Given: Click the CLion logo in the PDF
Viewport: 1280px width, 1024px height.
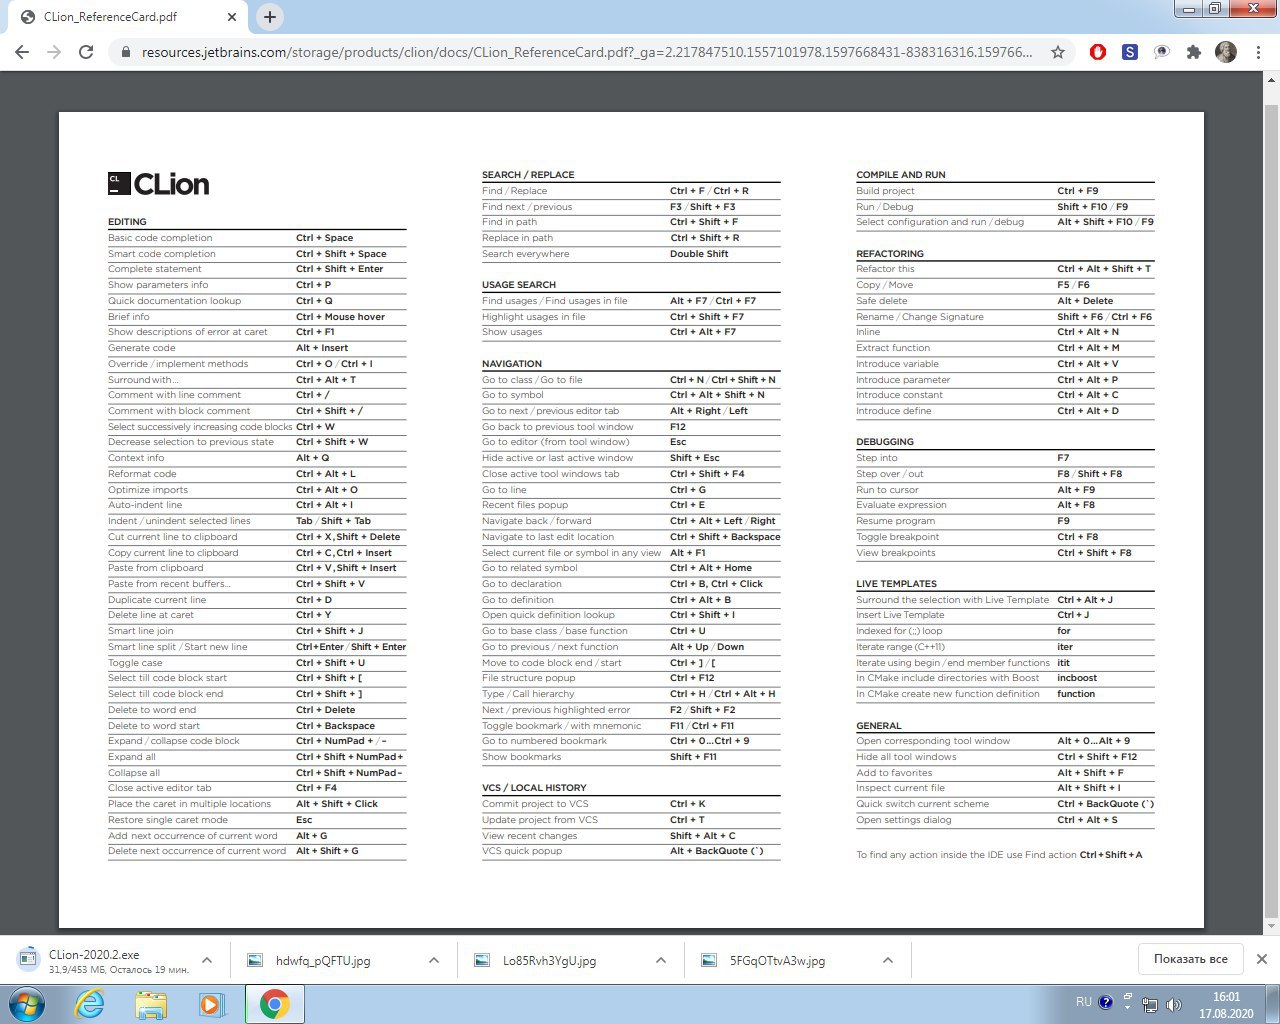Looking at the screenshot, I should point(159,184).
